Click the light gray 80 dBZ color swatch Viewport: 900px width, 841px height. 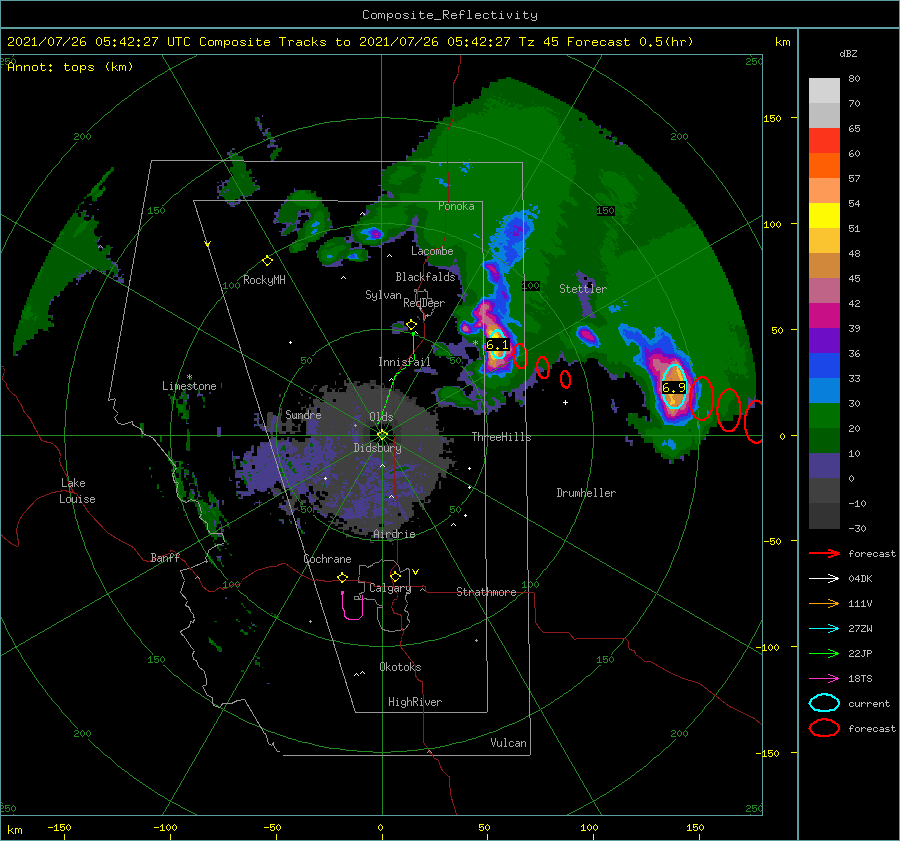coord(824,91)
